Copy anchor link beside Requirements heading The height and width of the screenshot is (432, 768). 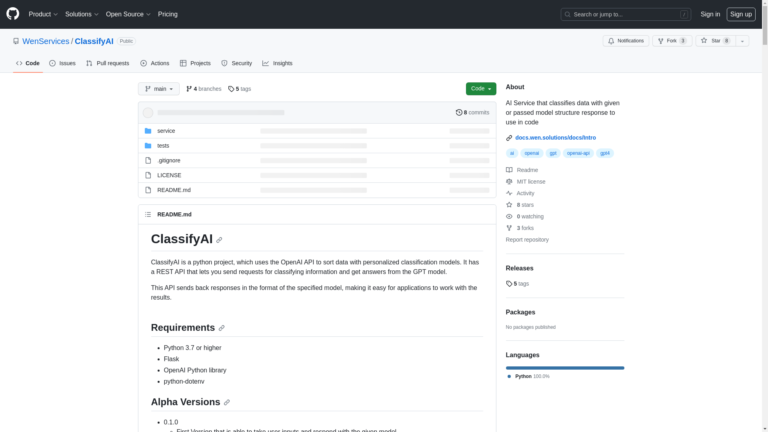click(x=221, y=328)
